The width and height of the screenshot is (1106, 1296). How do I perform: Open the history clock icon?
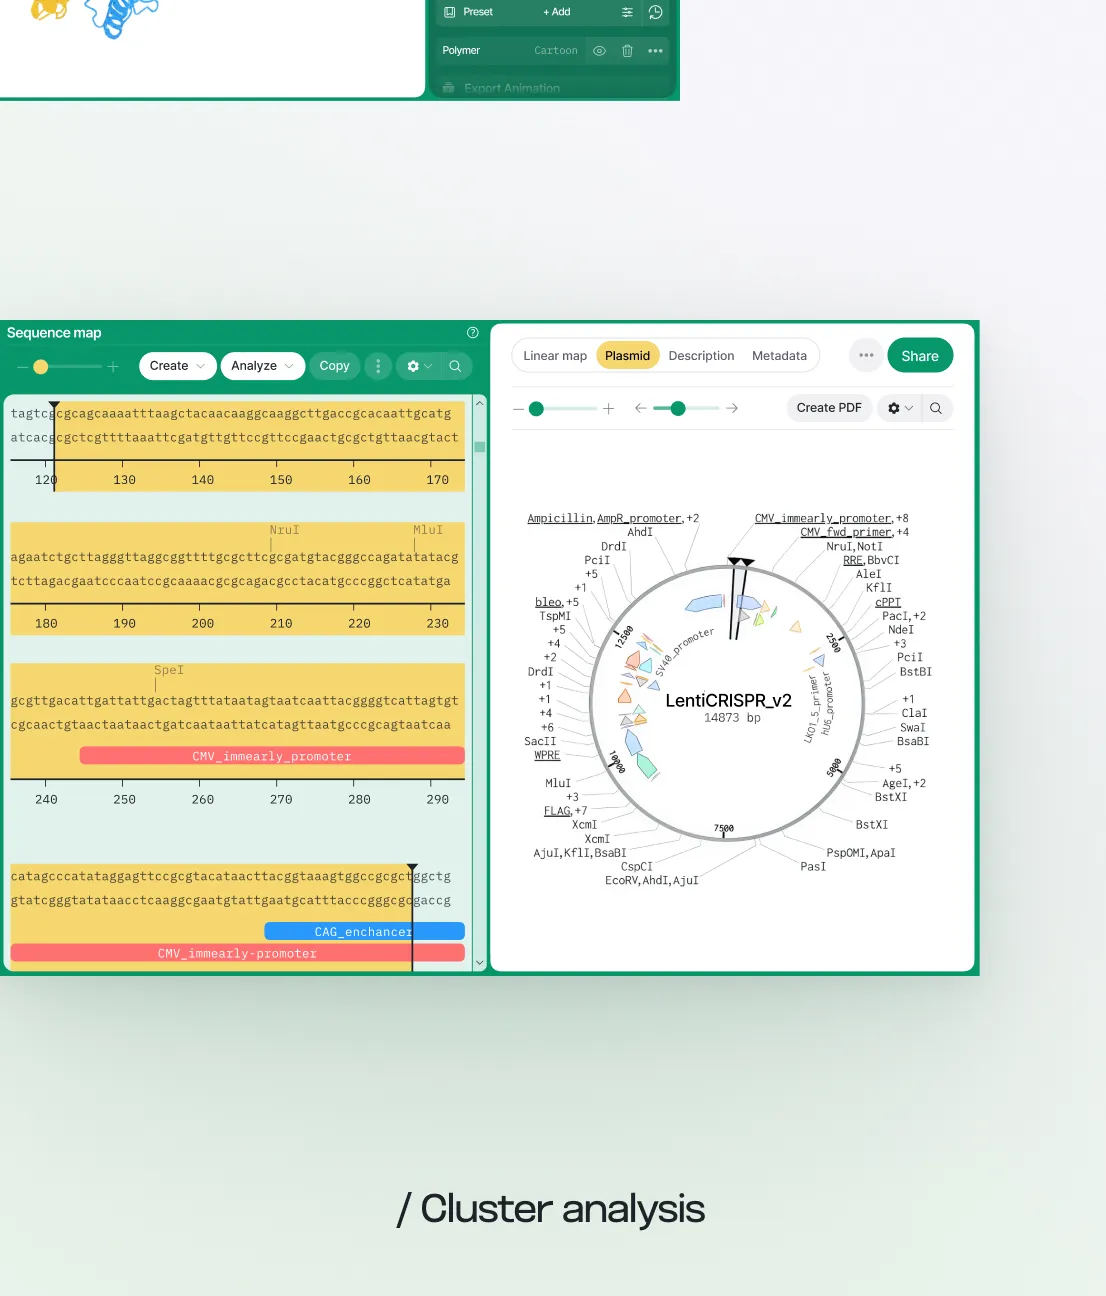[656, 12]
